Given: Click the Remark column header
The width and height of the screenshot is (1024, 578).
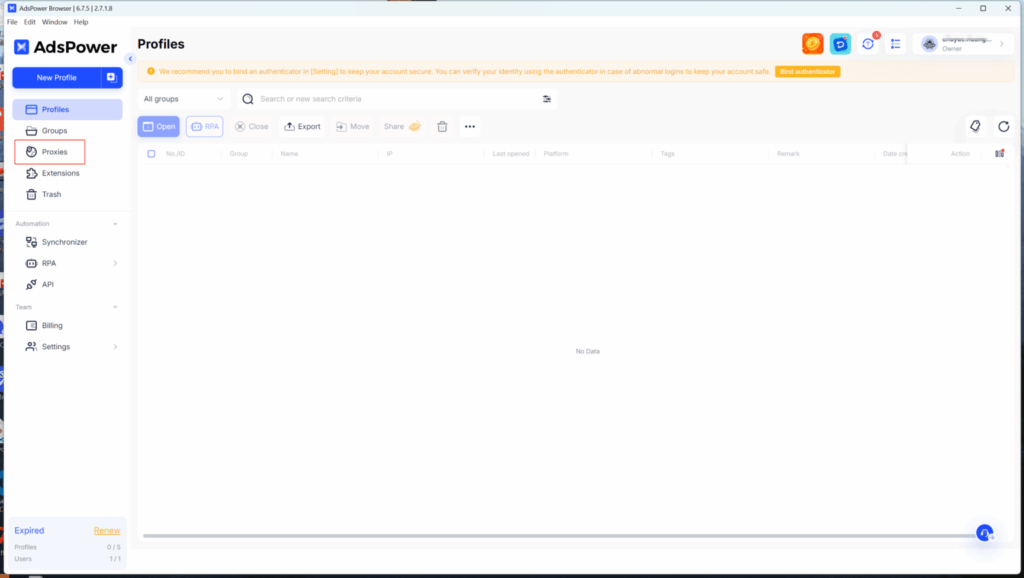Looking at the screenshot, I should 788,154.
